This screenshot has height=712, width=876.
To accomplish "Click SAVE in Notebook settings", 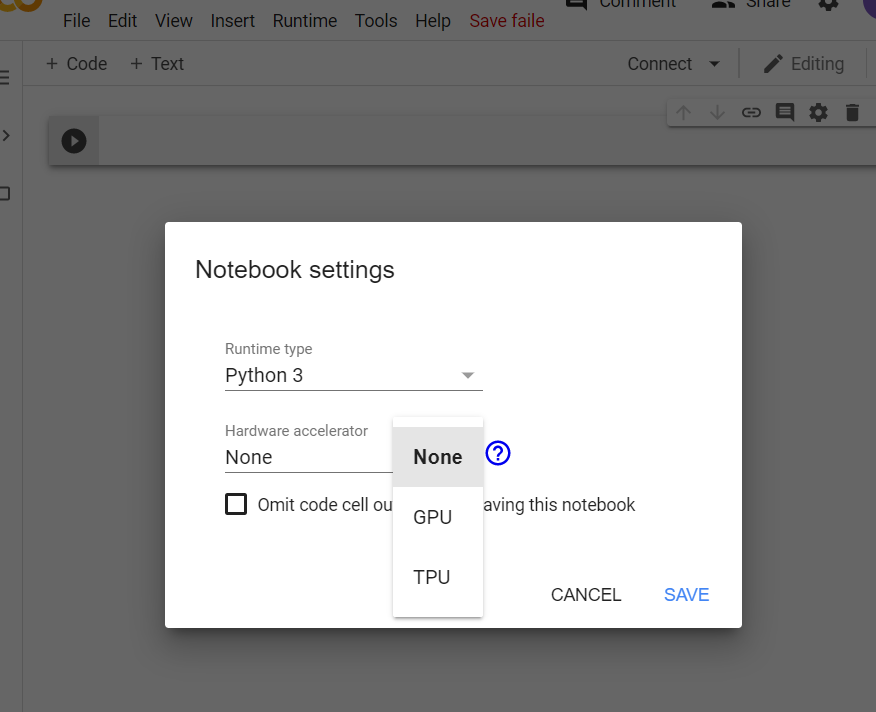I will point(687,595).
